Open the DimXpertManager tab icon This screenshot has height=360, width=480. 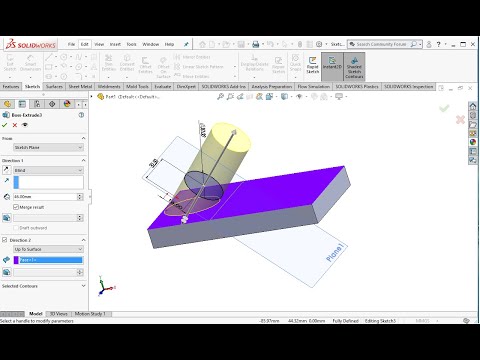click(x=52, y=104)
